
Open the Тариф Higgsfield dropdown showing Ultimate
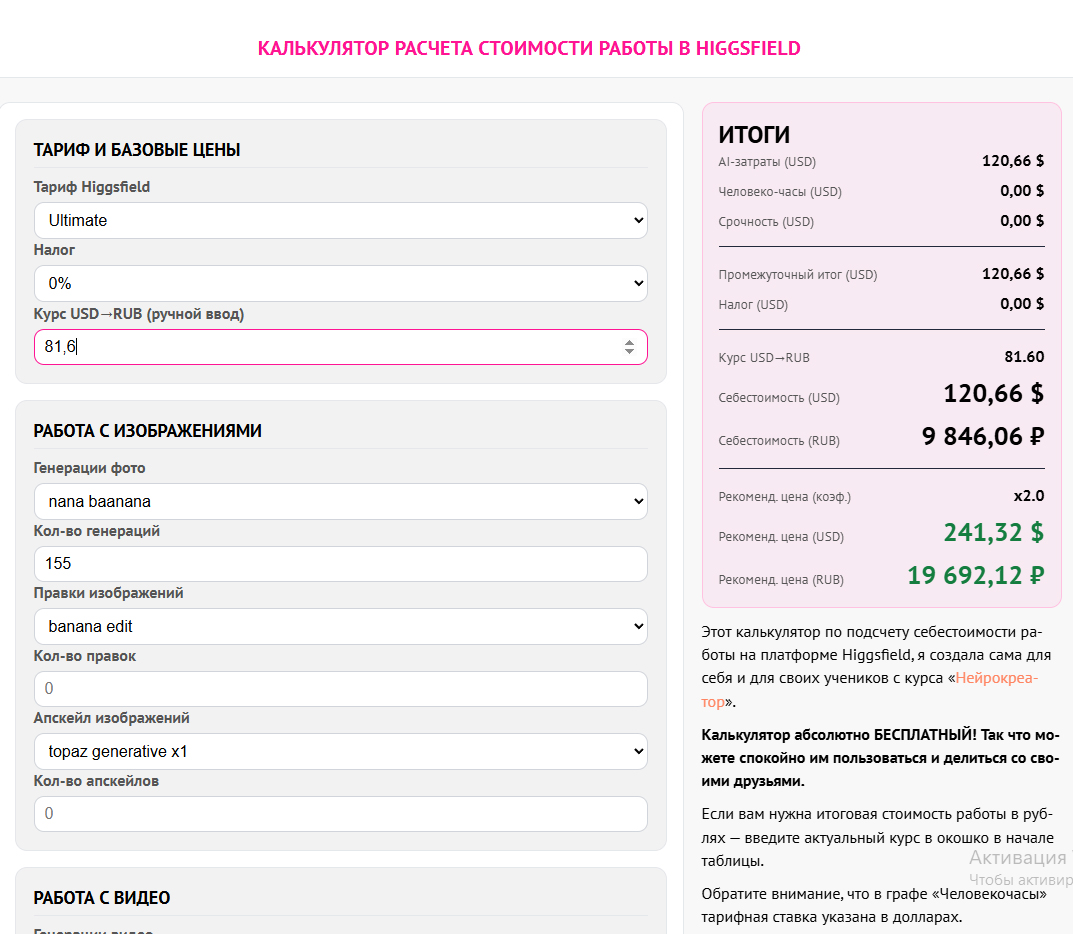click(x=340, y=220)
